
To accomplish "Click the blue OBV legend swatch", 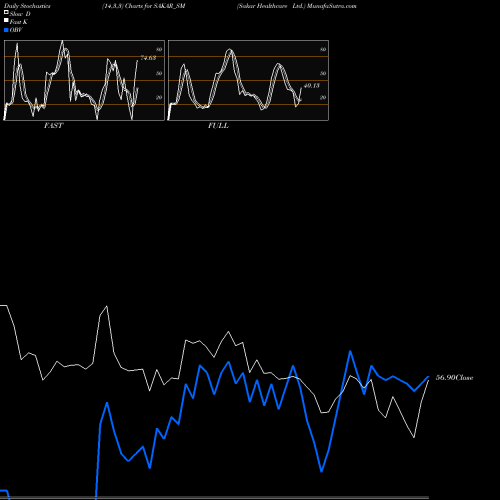I will [6, 30].
